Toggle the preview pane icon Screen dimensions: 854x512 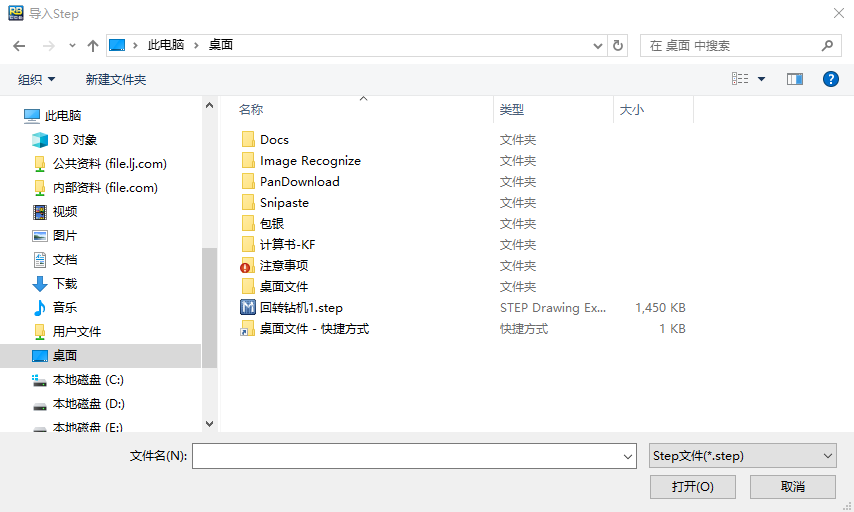[x=795, y=79]
